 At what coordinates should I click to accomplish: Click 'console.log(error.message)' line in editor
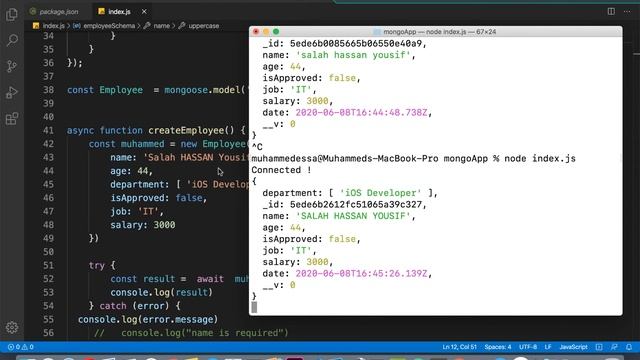tap(148, 319)
